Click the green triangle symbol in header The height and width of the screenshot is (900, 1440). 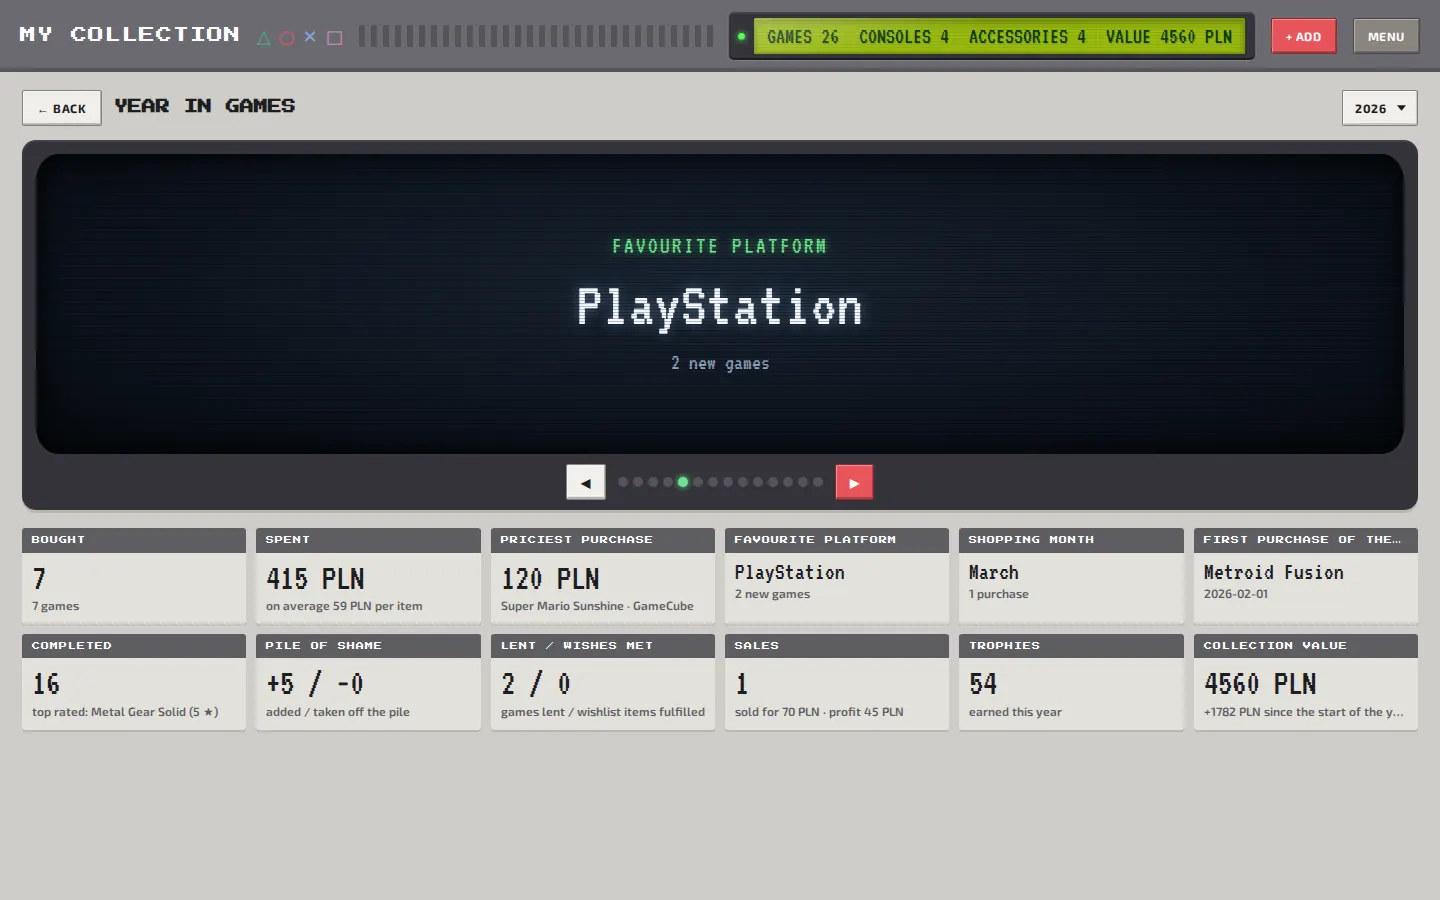pos(264,38)
